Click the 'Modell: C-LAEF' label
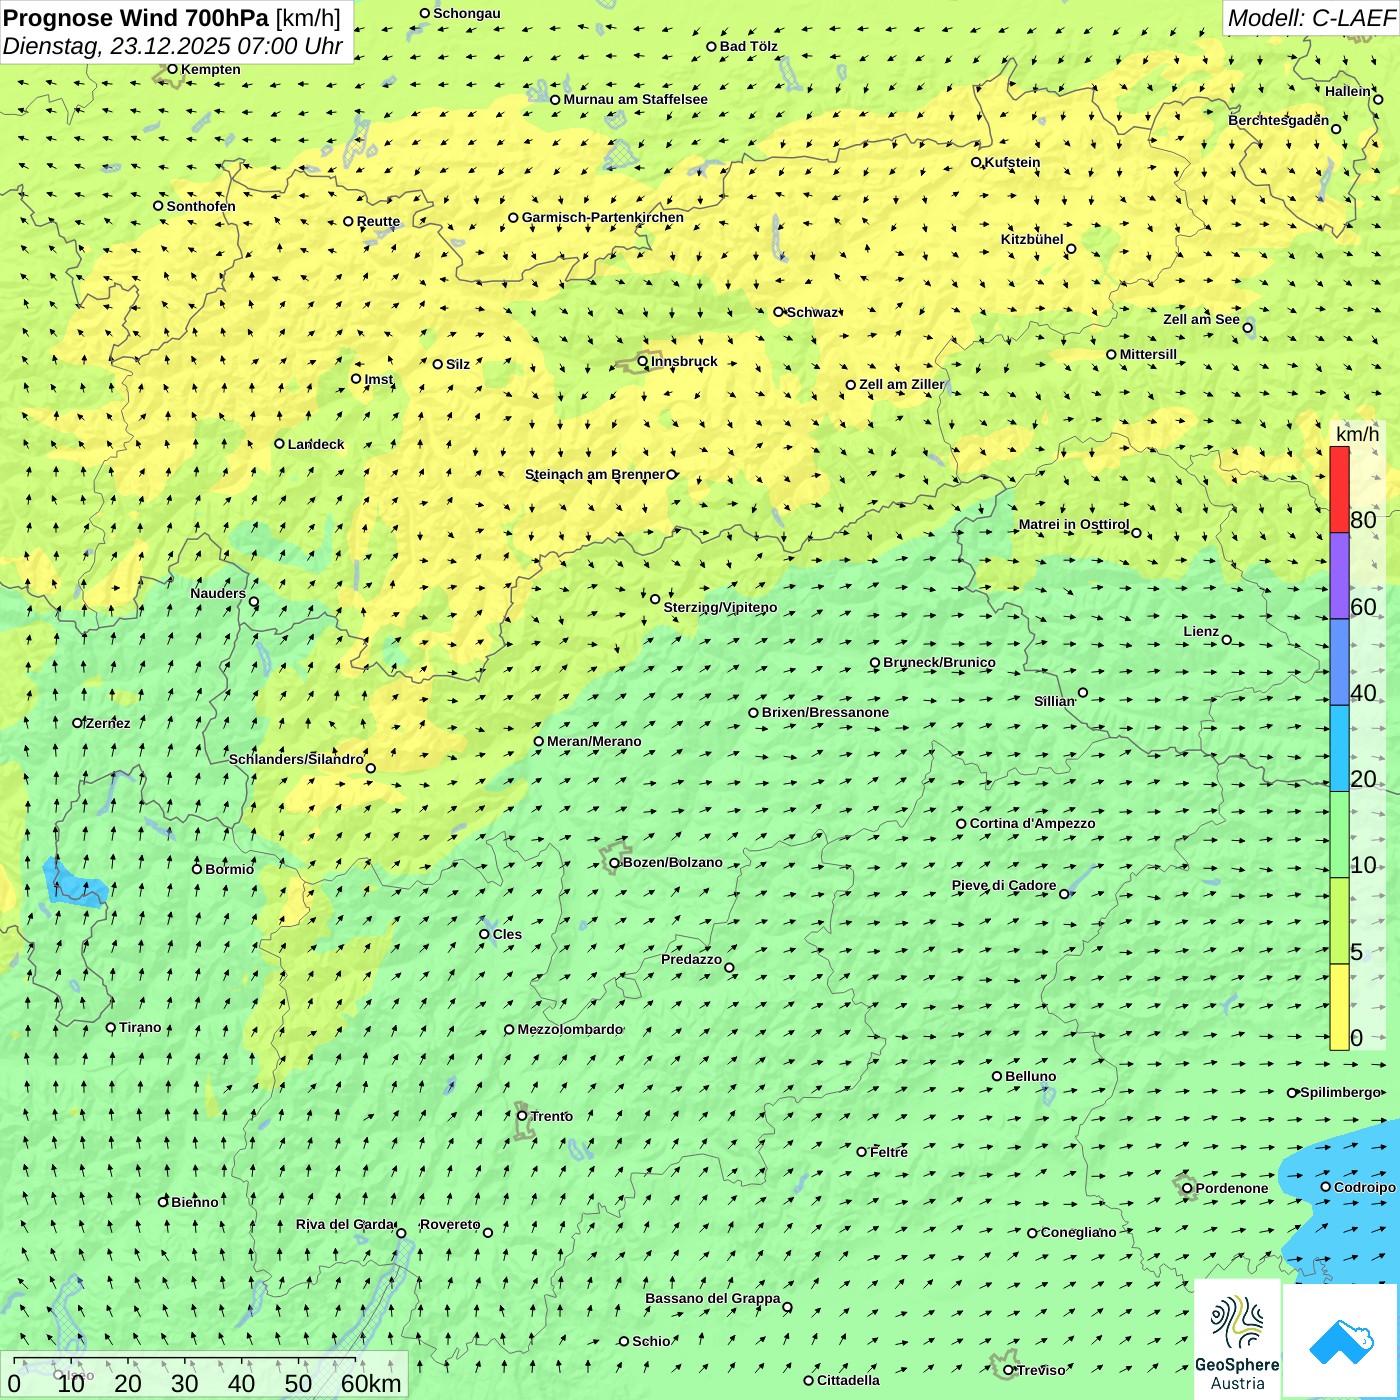Viewport: 1400px width, 1400px height. click(1311, 18)
